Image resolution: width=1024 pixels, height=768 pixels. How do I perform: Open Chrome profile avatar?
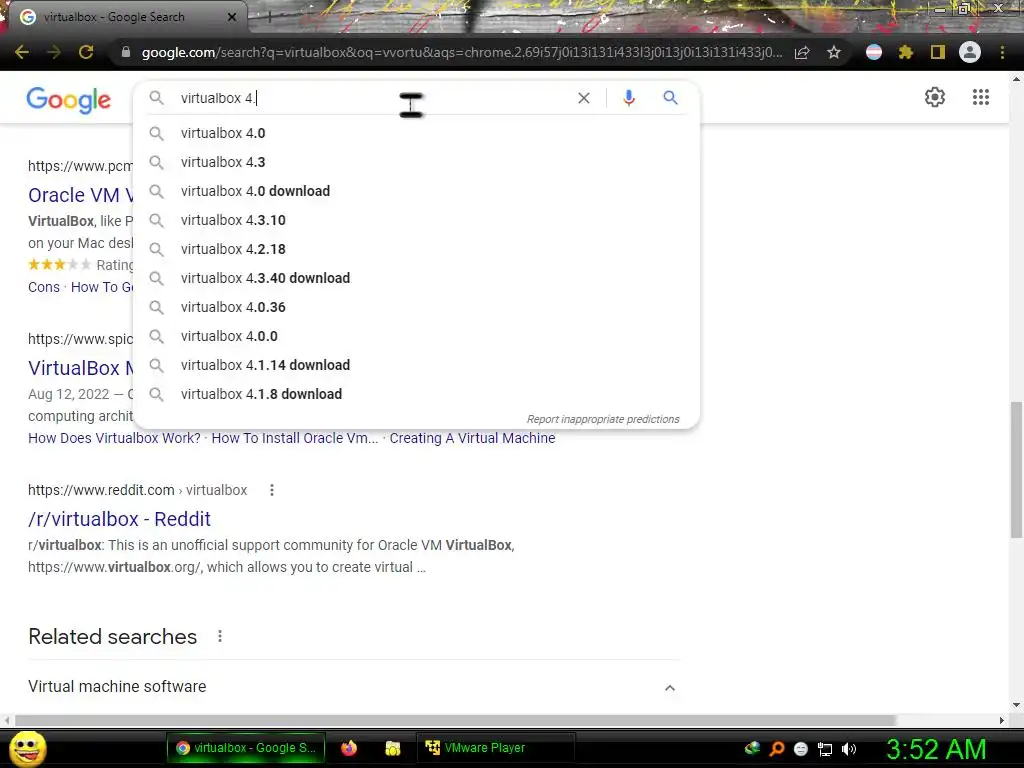[x=970, y=52]
